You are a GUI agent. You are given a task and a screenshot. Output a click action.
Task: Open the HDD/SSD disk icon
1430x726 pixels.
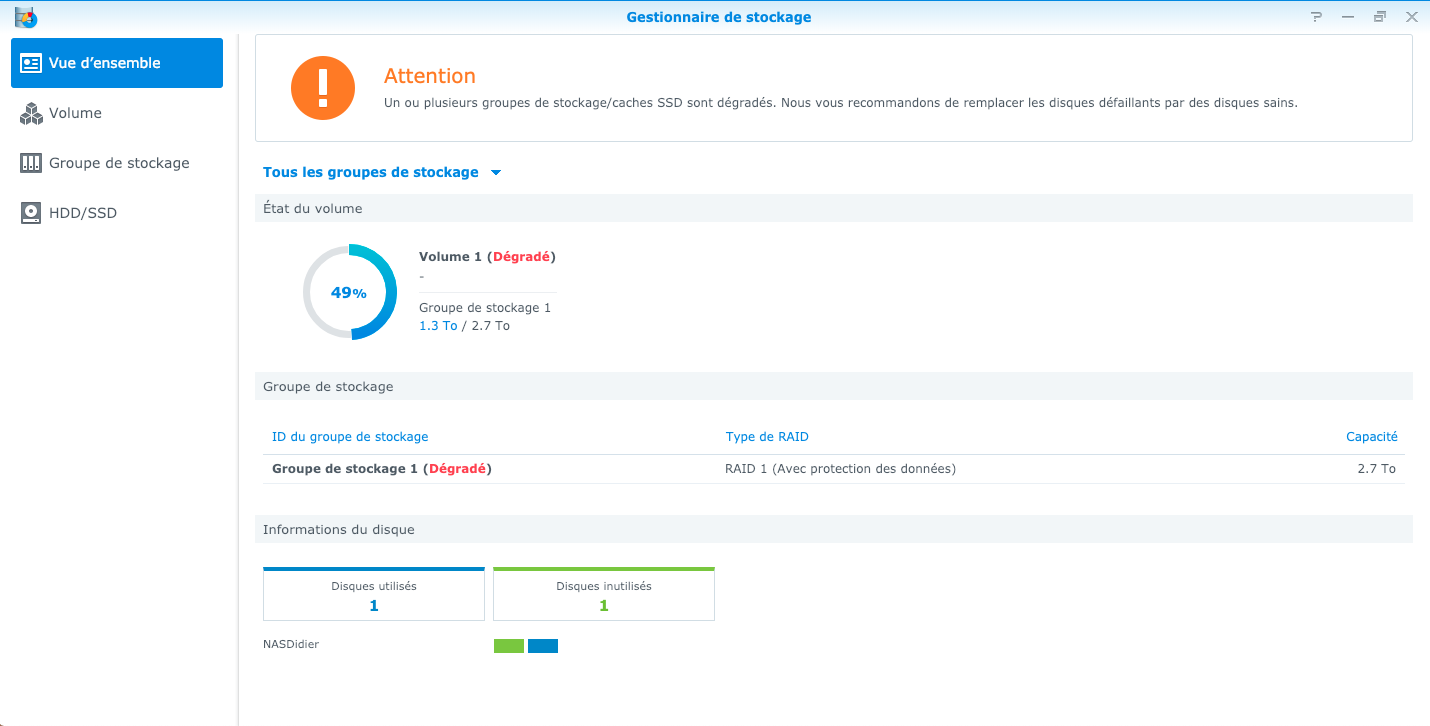[31, 213]
